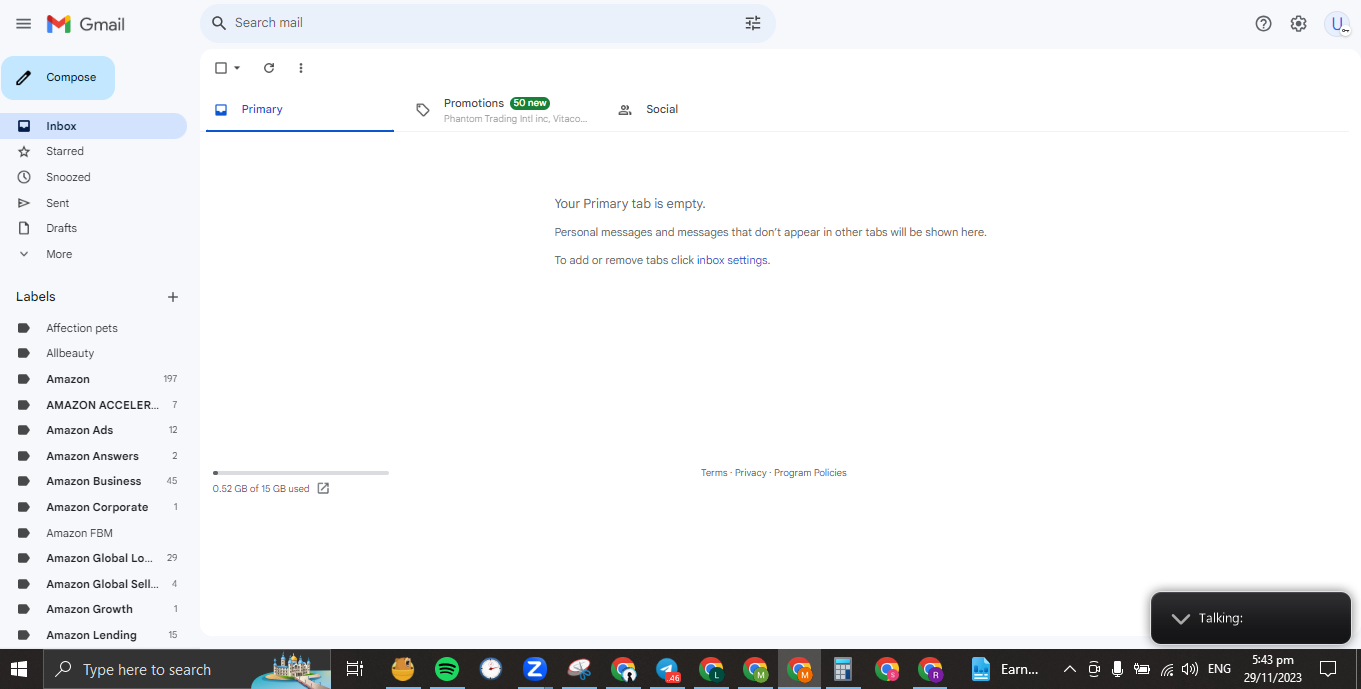Open Windows Task View
This screenshot has height=689, width=1361.
coord(354,669)
